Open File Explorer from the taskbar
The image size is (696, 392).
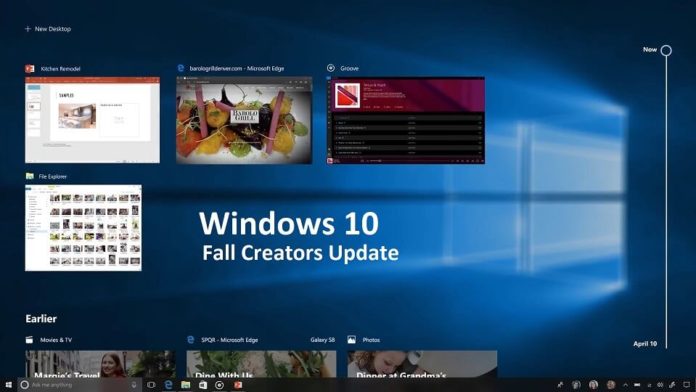(x=186, y=385)
